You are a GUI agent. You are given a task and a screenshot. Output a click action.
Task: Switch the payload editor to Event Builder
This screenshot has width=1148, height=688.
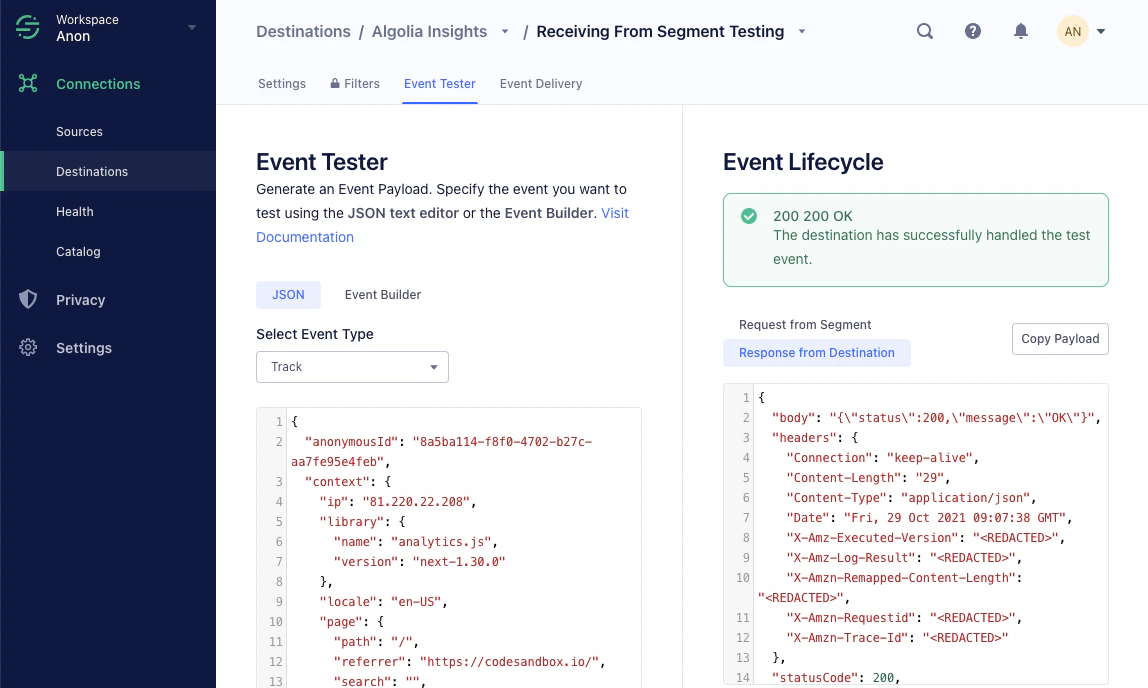tap(383, 294)
